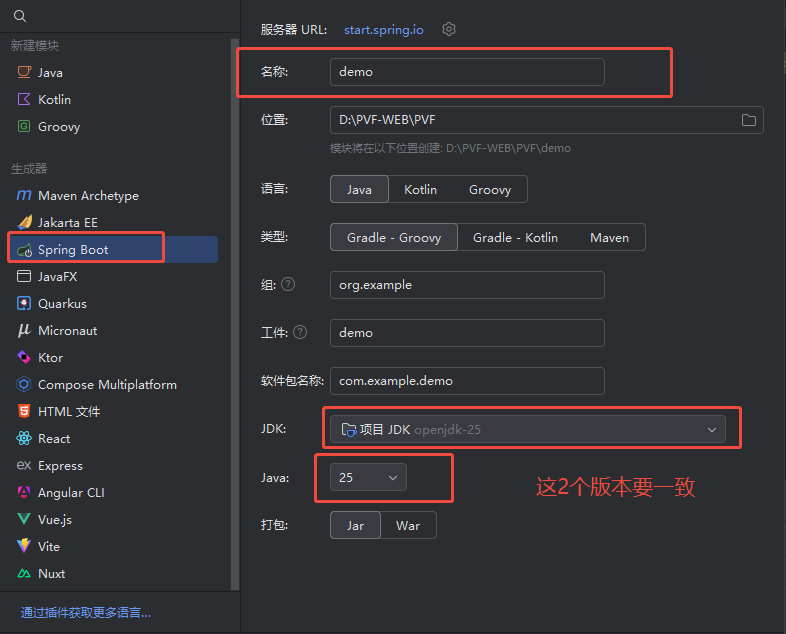The width and height of the screenshot is (786, 634).
Task: Open server URL settings gear
Action: click(x=449, y=30)
